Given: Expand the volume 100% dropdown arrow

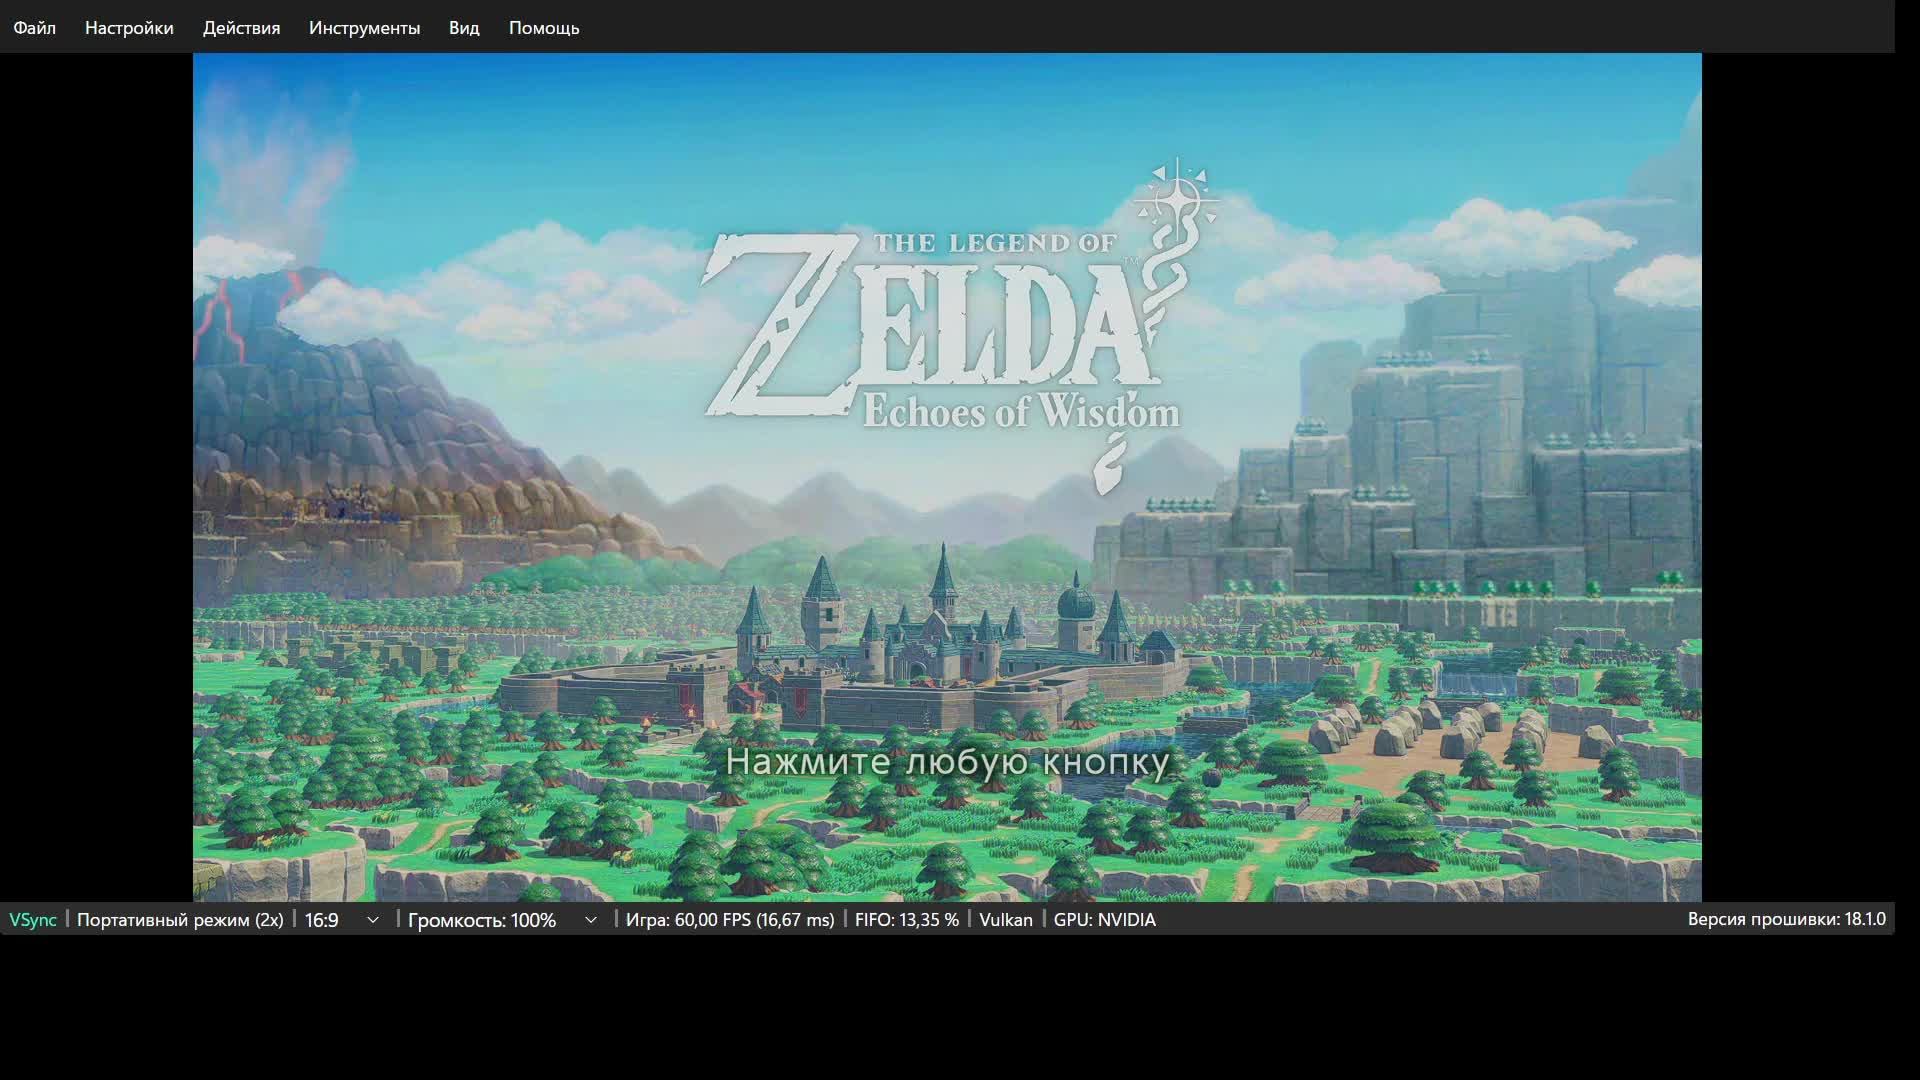Looking at the screenshot, I should tap(591, 919).
